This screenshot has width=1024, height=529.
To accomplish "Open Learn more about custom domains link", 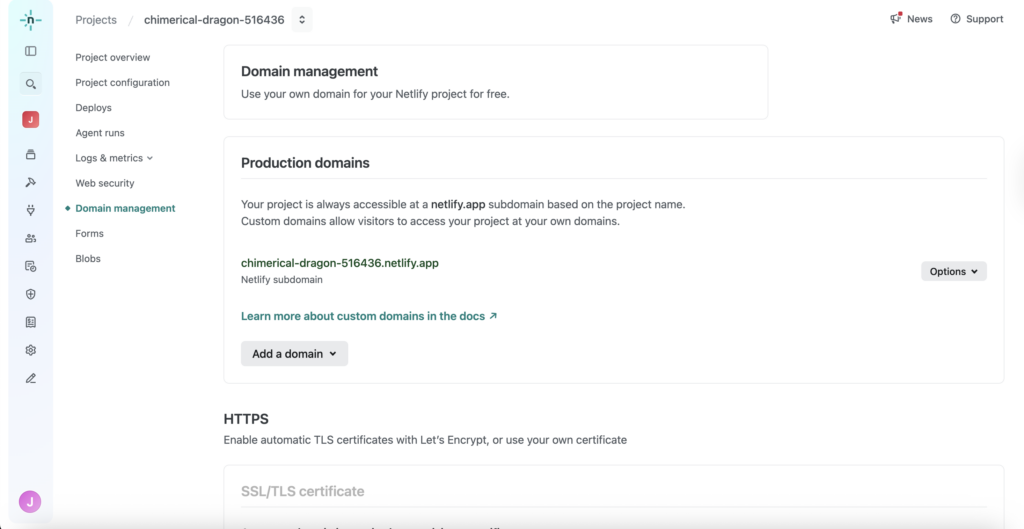I will pyautogui.click(x=368, y=316).
